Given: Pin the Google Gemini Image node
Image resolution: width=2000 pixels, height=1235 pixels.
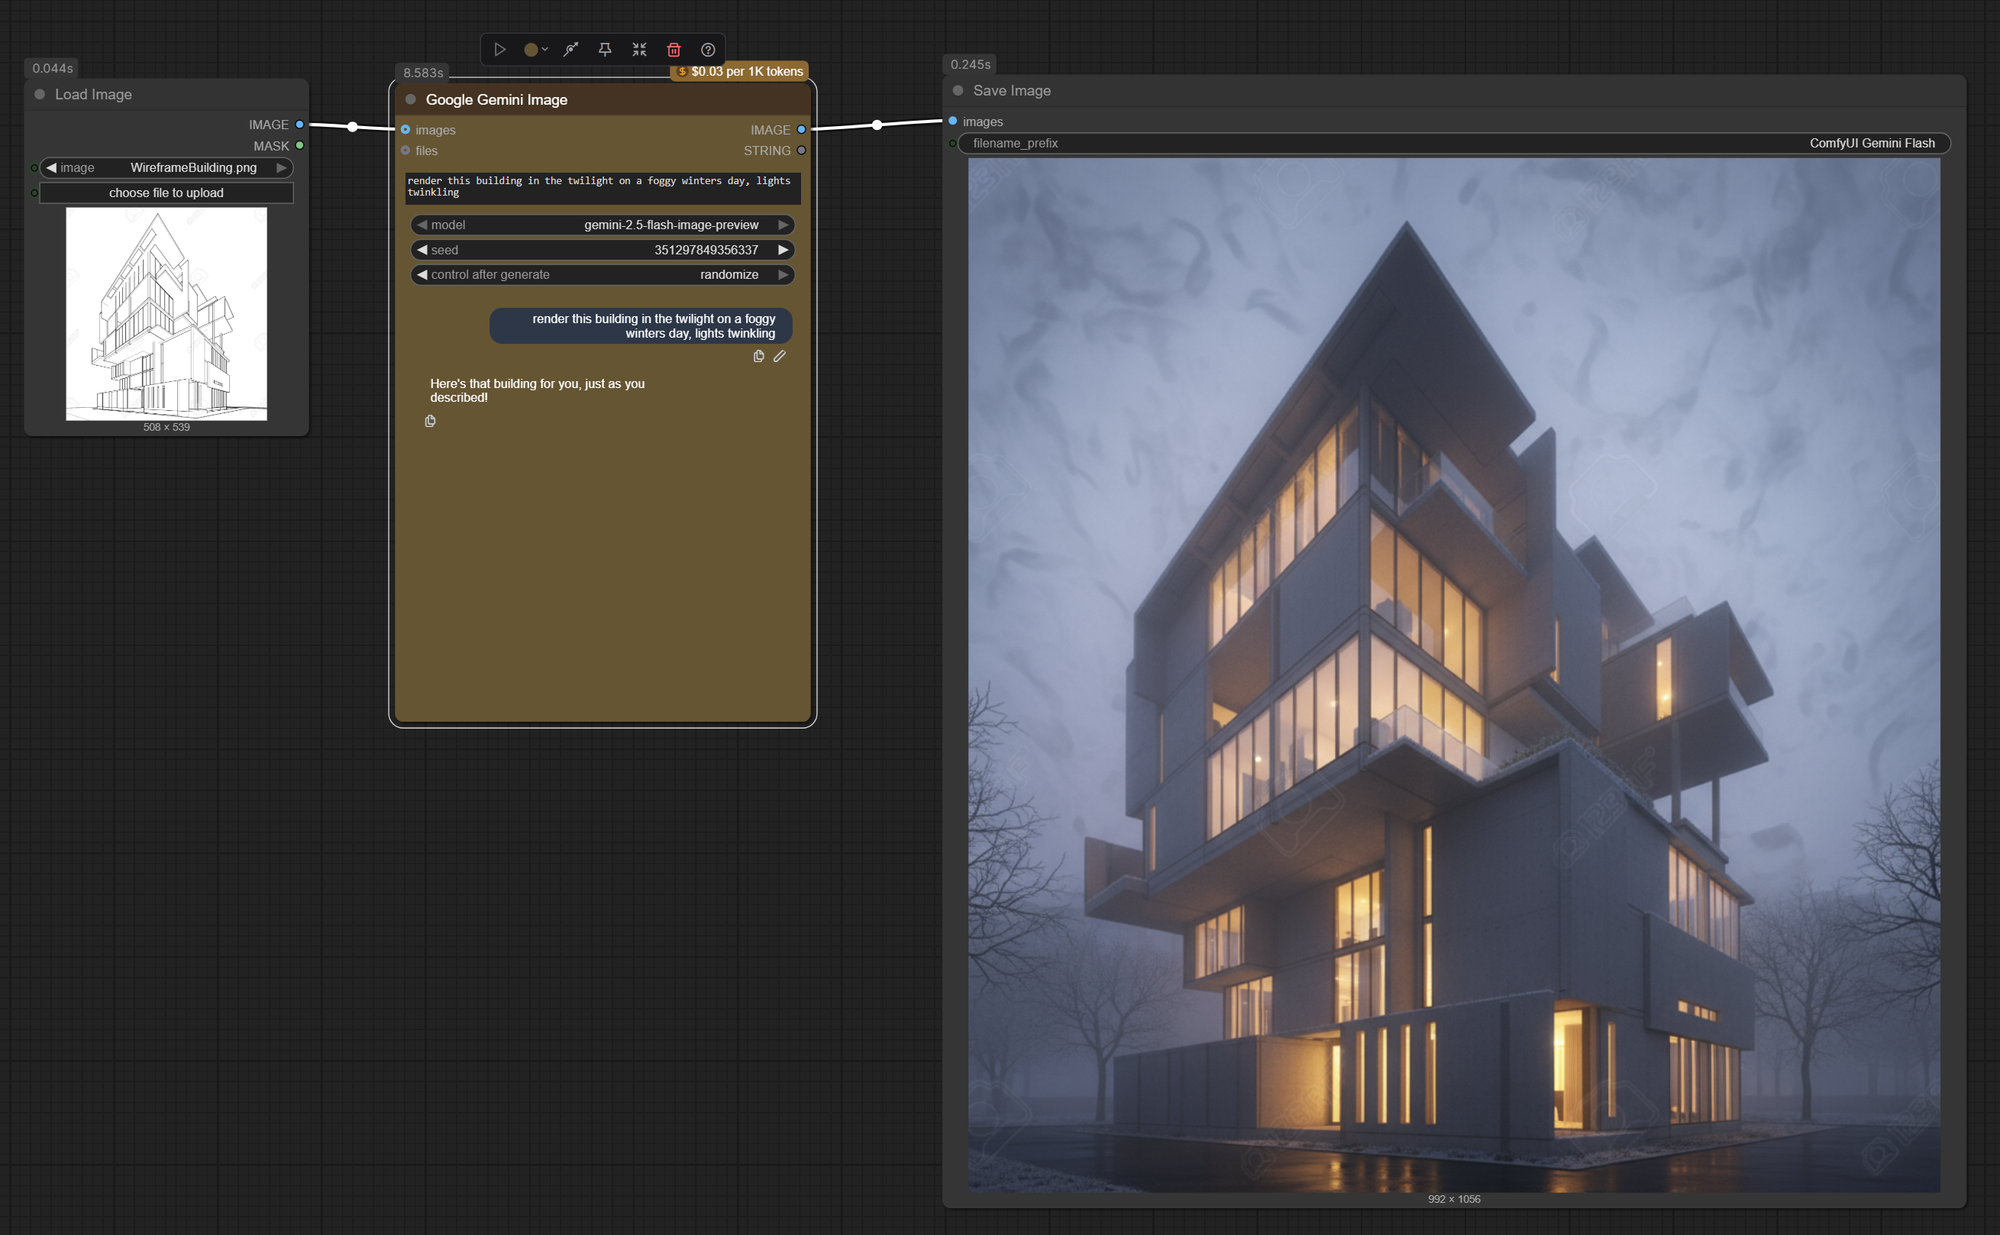Looking at the screenshot, I should 605,49.
